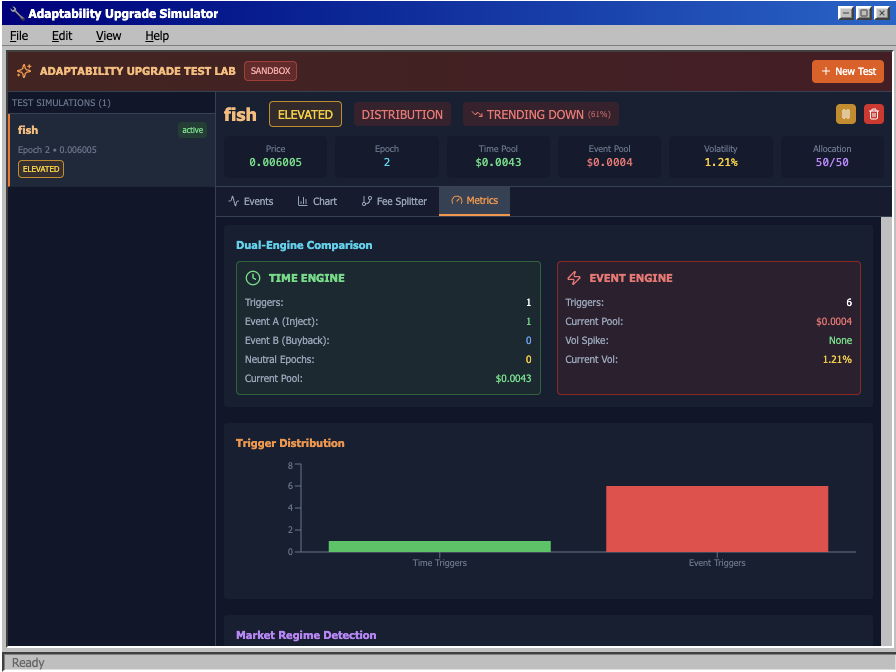
Task: Click the ELEVATED status badge beside fish title
Action: 305,114
